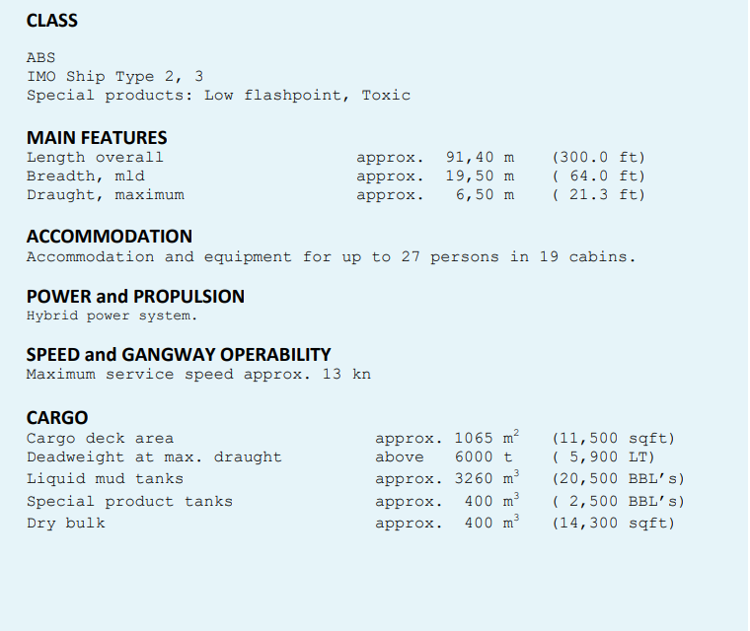Click the Breadth, mld label
This screenshot has height=631, width=750.
point(85,176)
